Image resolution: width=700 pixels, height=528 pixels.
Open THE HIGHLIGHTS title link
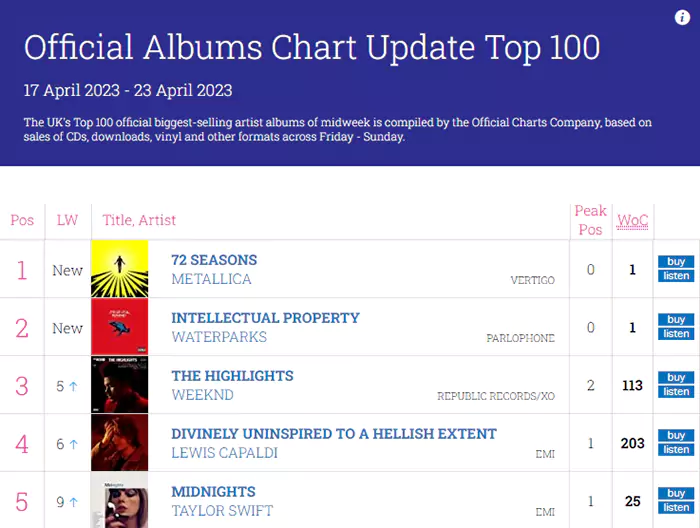(x=233, y=376)
